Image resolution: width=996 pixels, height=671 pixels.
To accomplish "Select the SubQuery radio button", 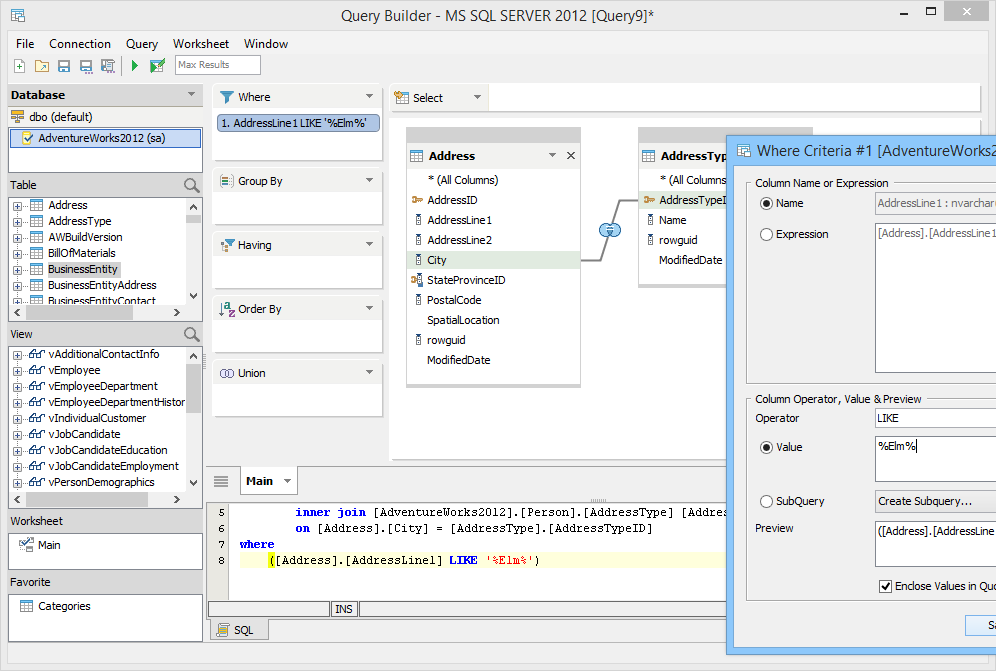I will [766, 501].
